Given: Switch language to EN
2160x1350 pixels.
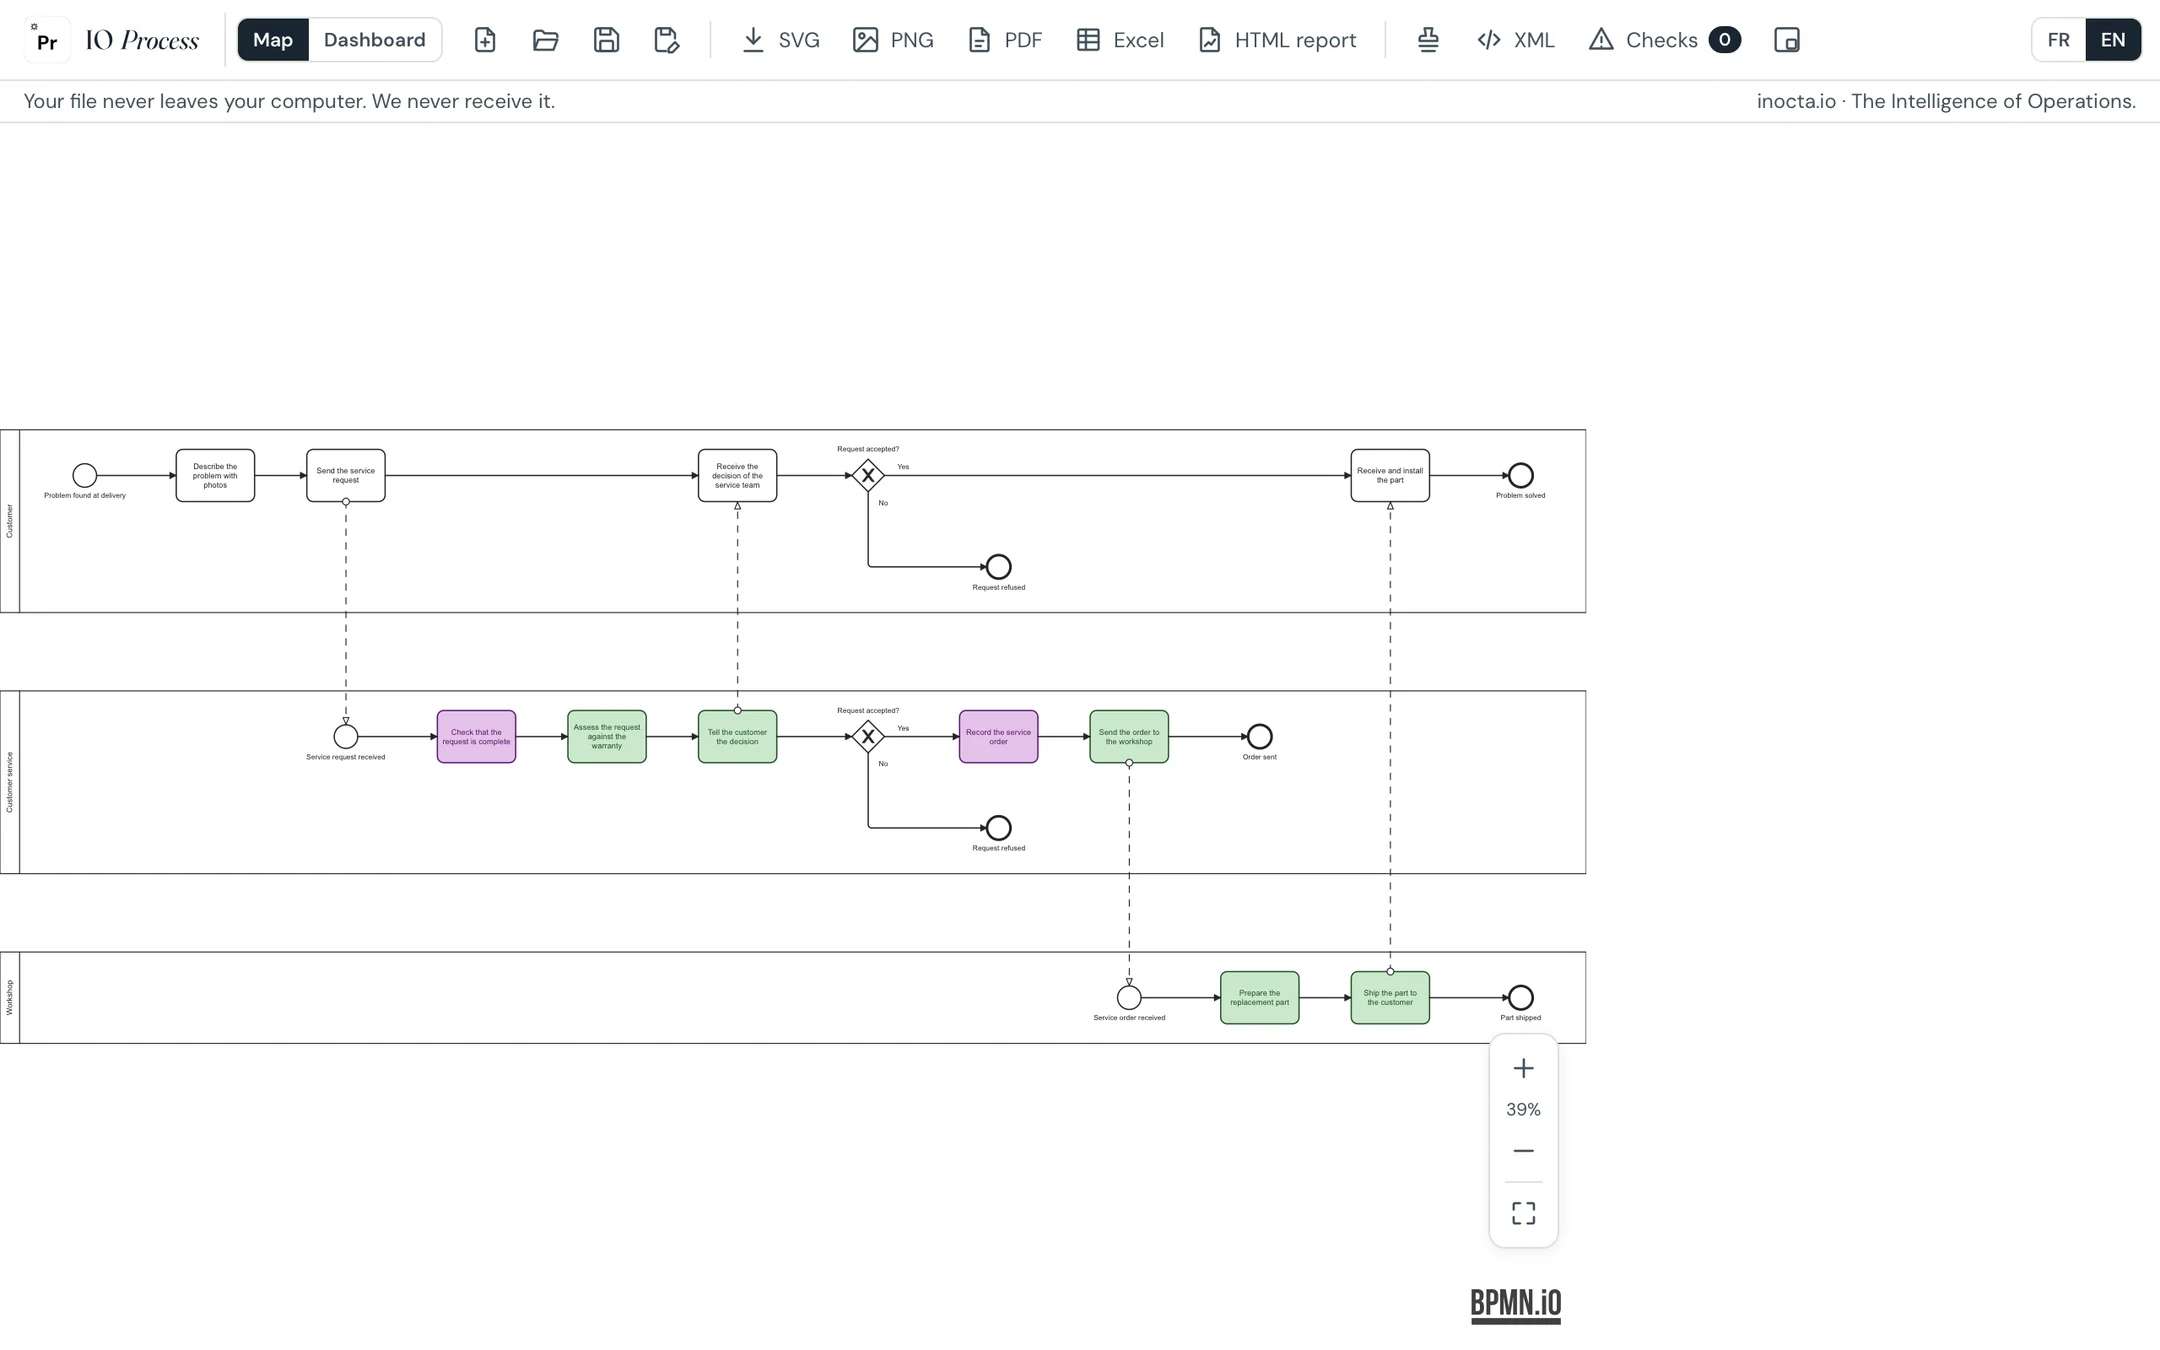Looking at the screenshot, I should pyautogui.click(x=2113, y=40).
